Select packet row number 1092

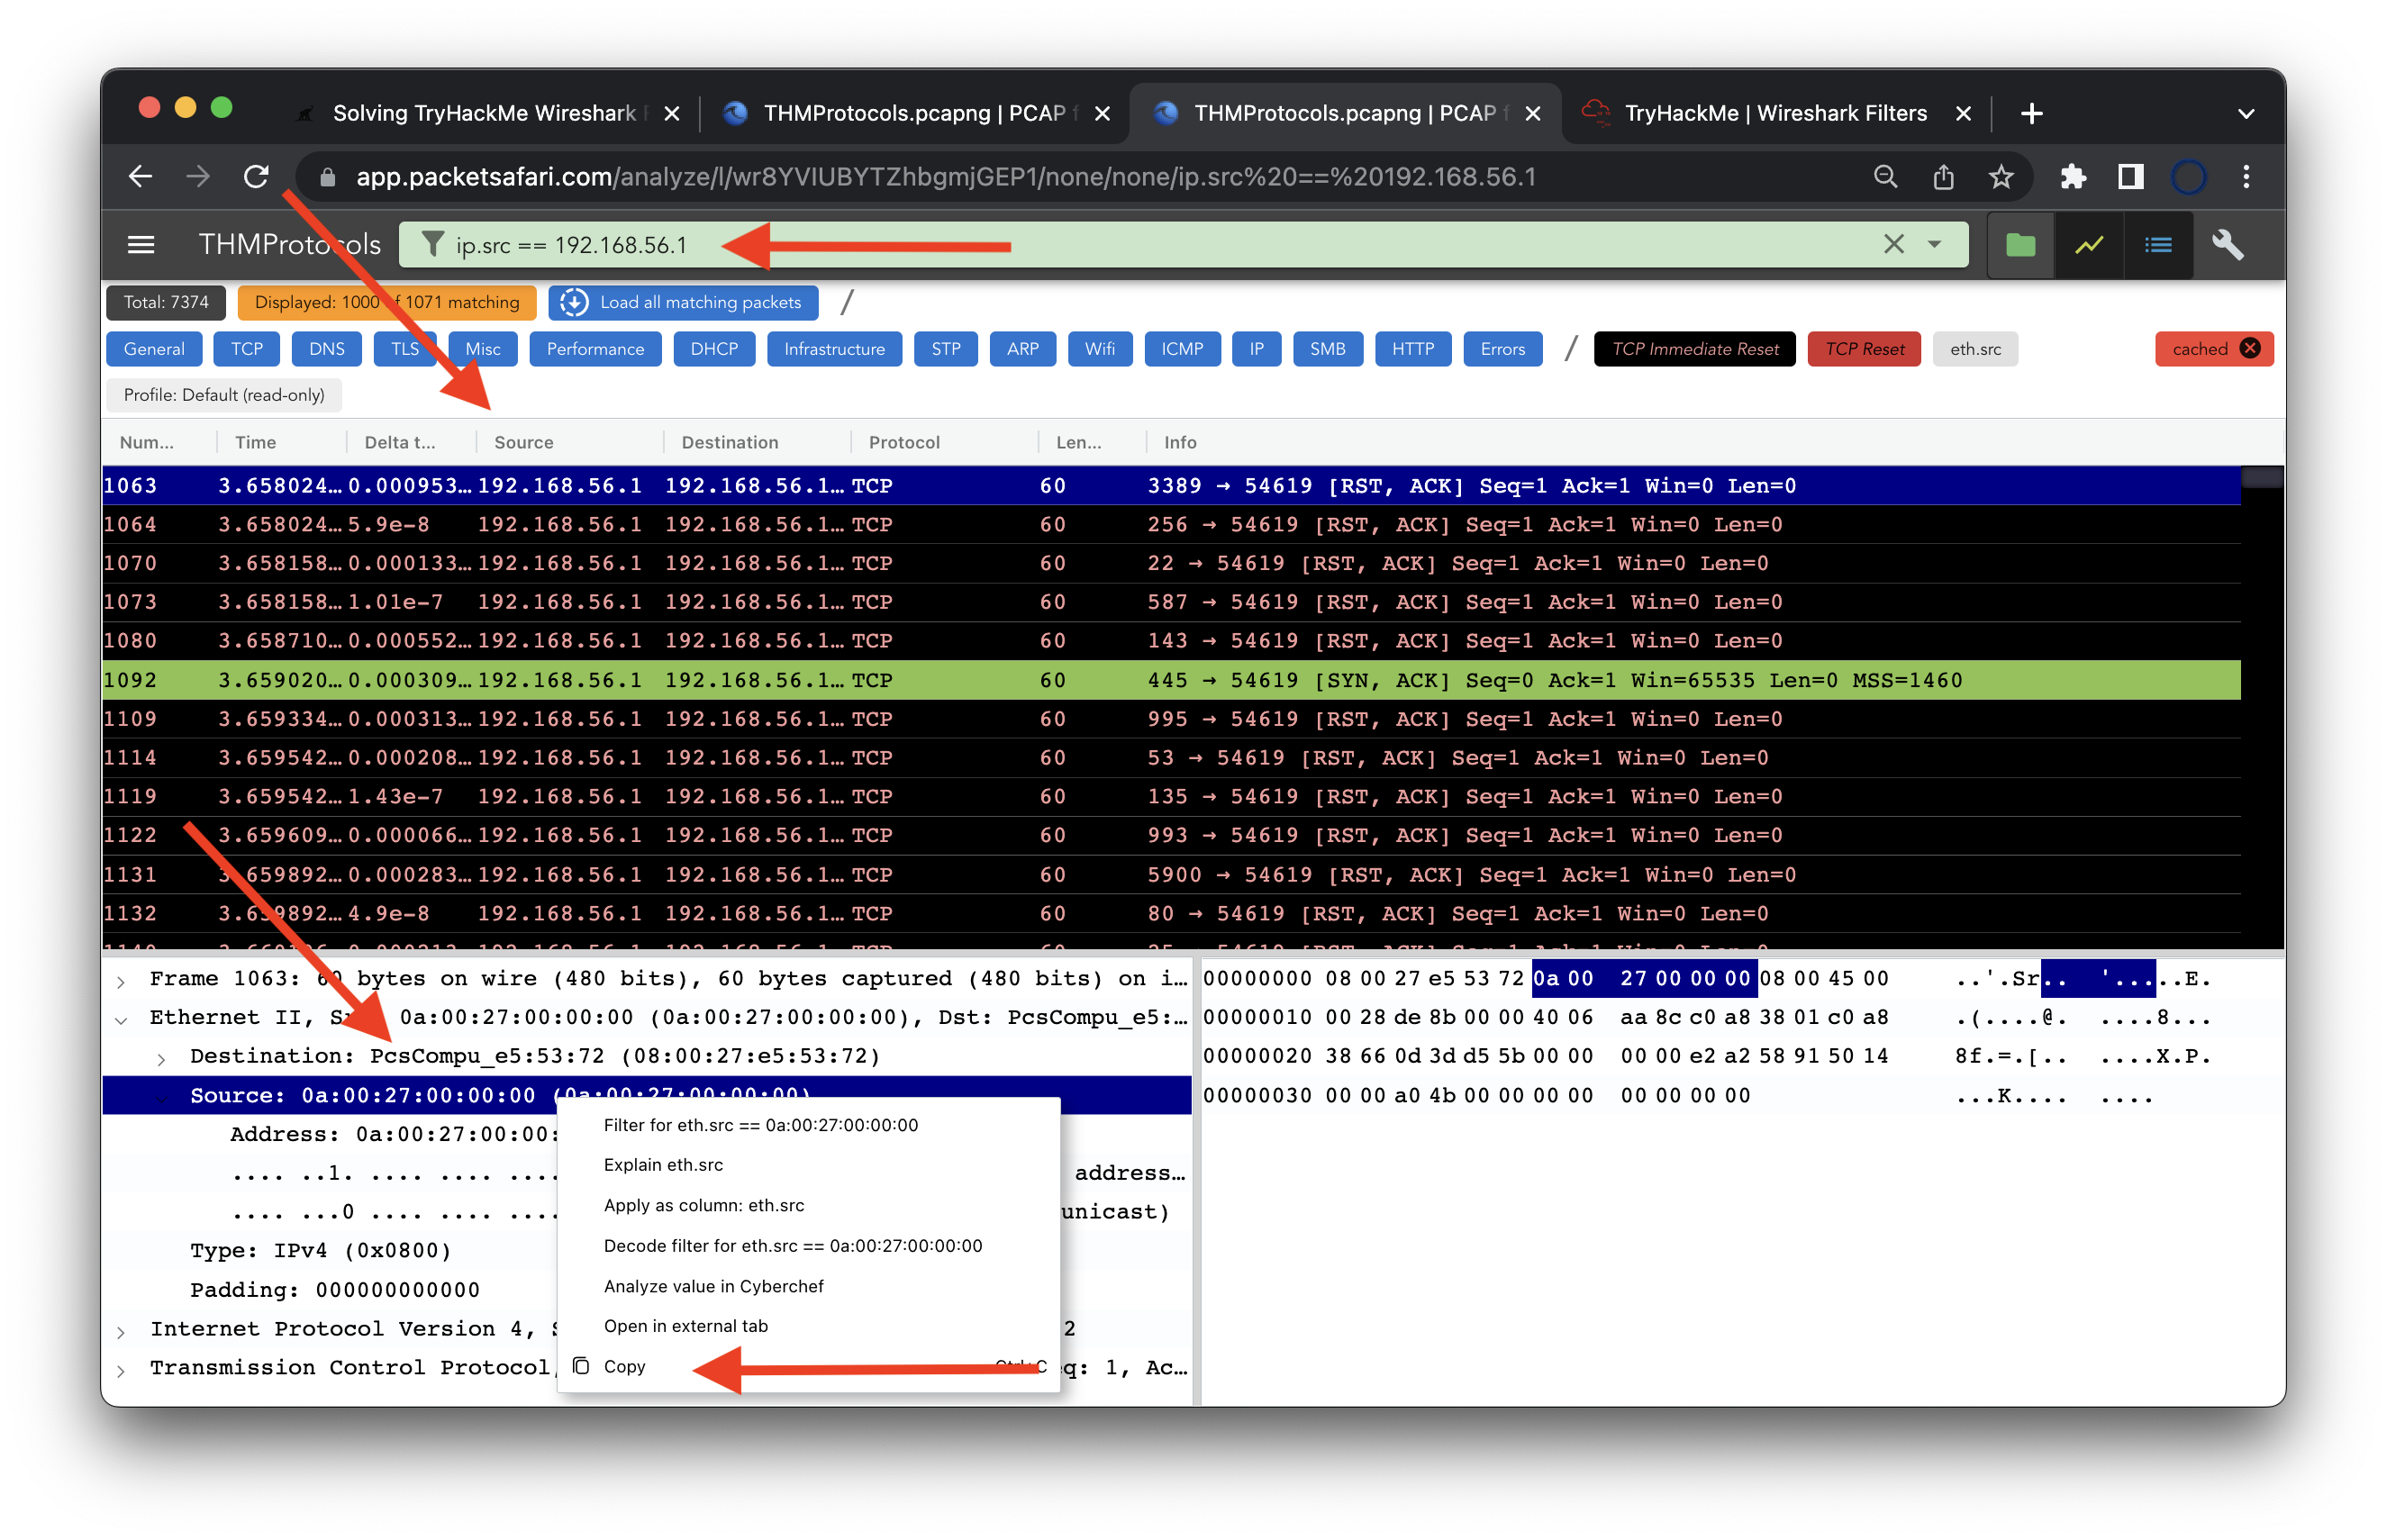1170,680
